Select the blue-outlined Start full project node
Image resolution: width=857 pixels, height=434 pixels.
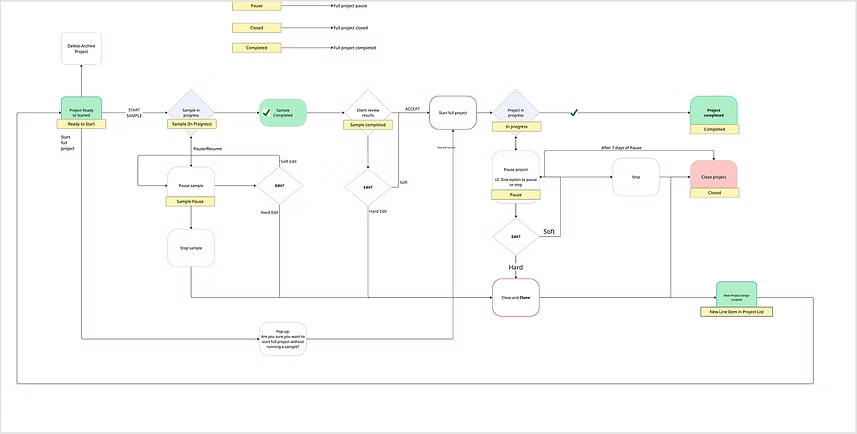pyautogui.click(x=453, y=113)
